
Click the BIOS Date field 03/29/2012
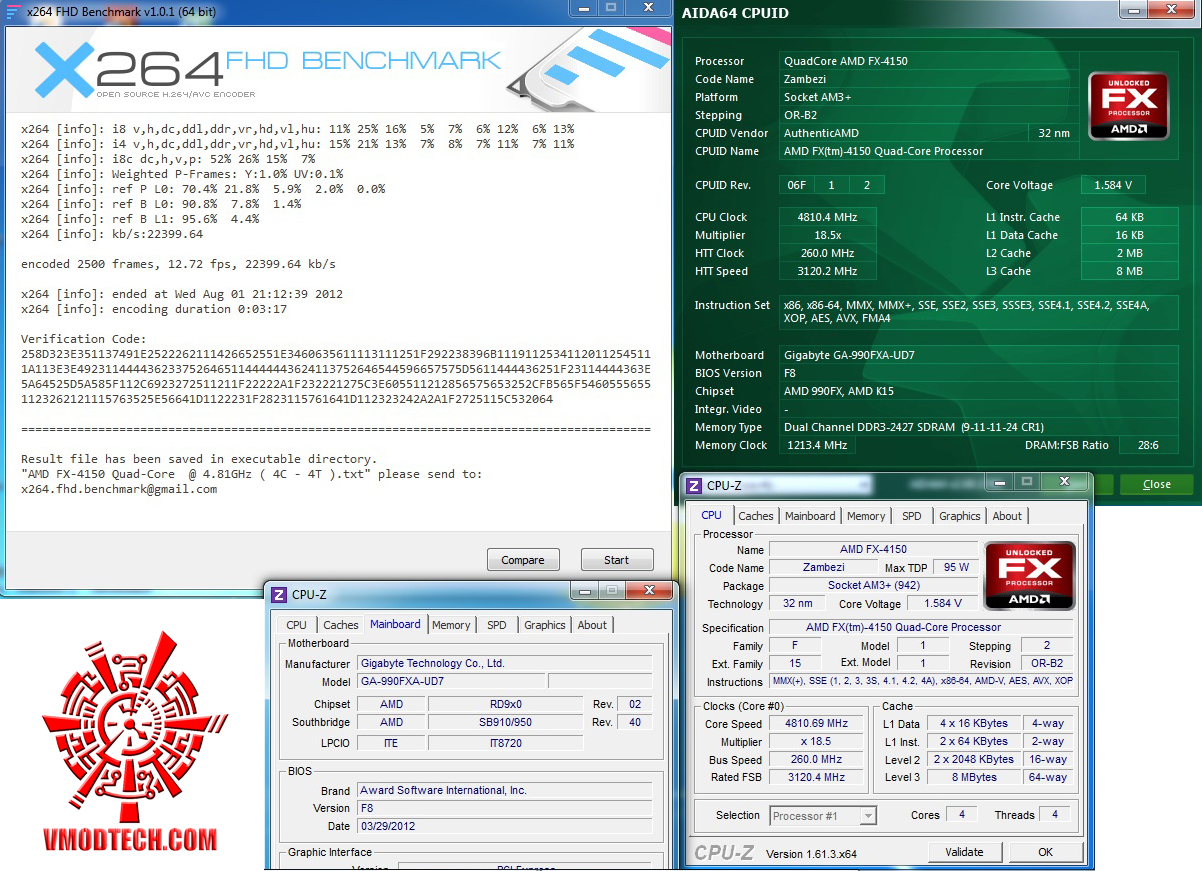tap(505, 826)
